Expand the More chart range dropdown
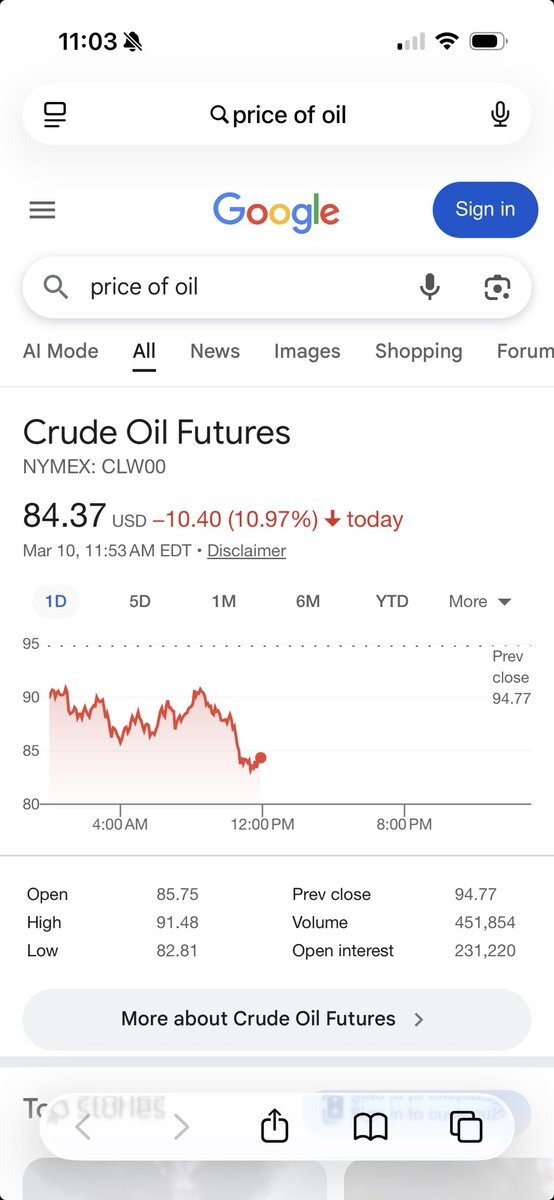Image resolution: width=554 pixels, height=1200 pixels. click(x=480, y=601)
